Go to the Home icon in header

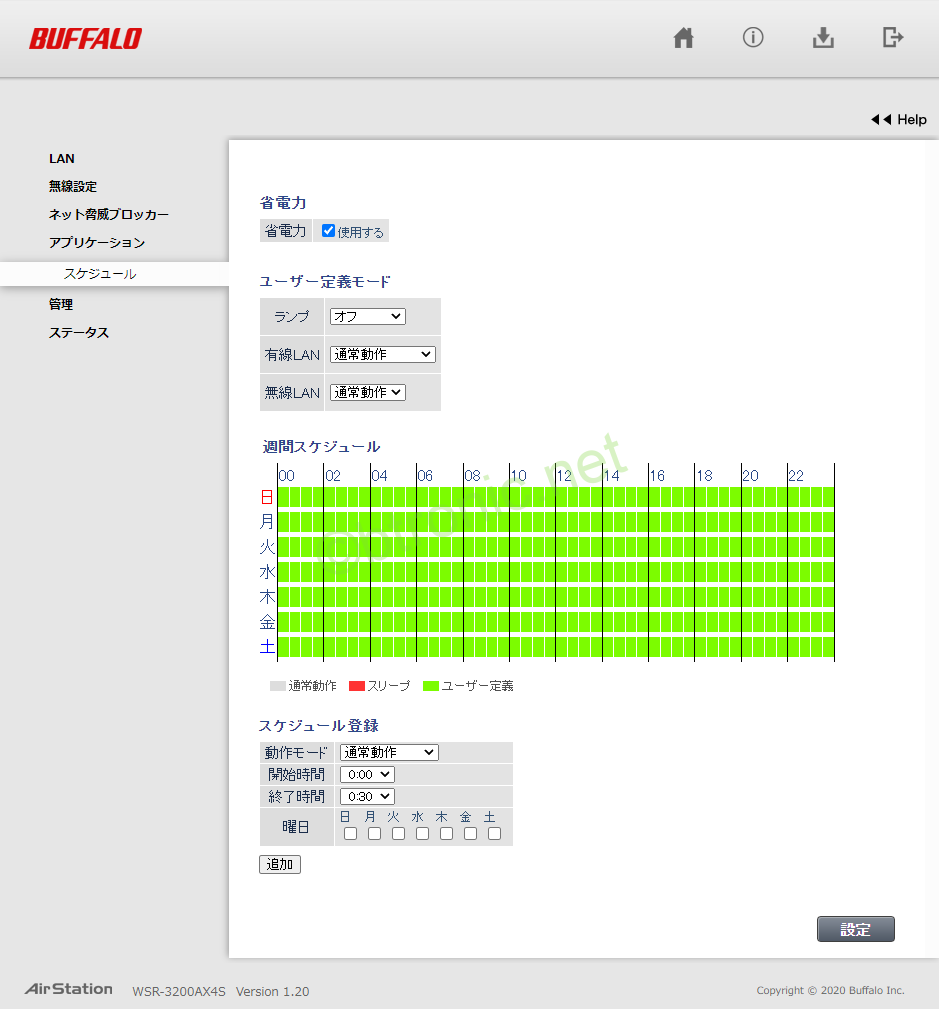(x=684, y=38)
